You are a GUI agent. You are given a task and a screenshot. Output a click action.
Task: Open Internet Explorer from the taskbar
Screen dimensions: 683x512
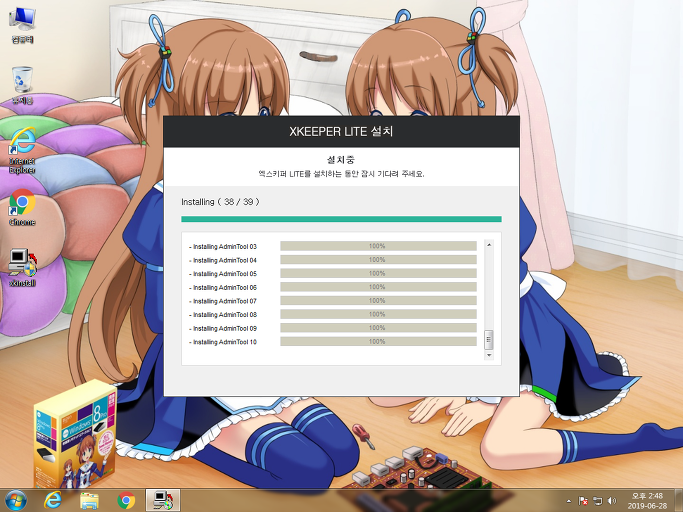pos(53,500)
